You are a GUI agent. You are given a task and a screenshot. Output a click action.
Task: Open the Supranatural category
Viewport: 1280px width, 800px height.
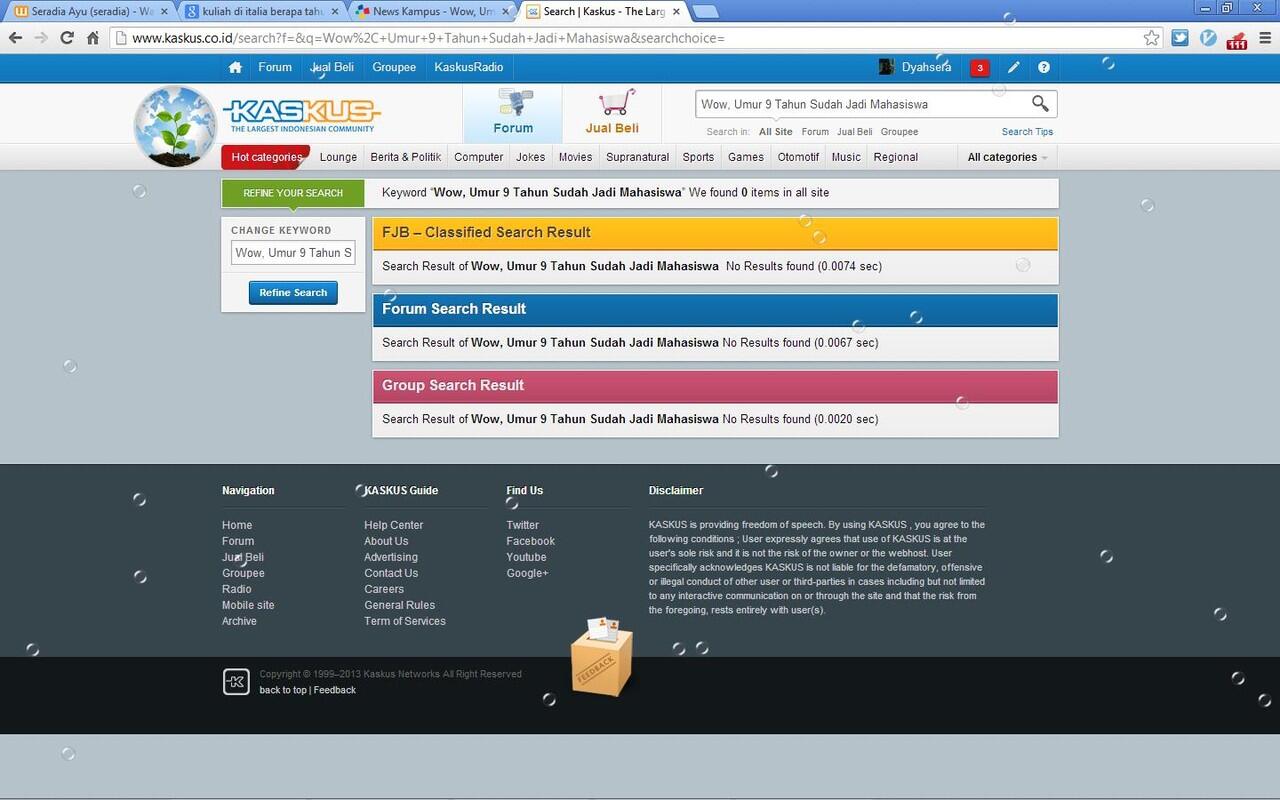[638, 157]
